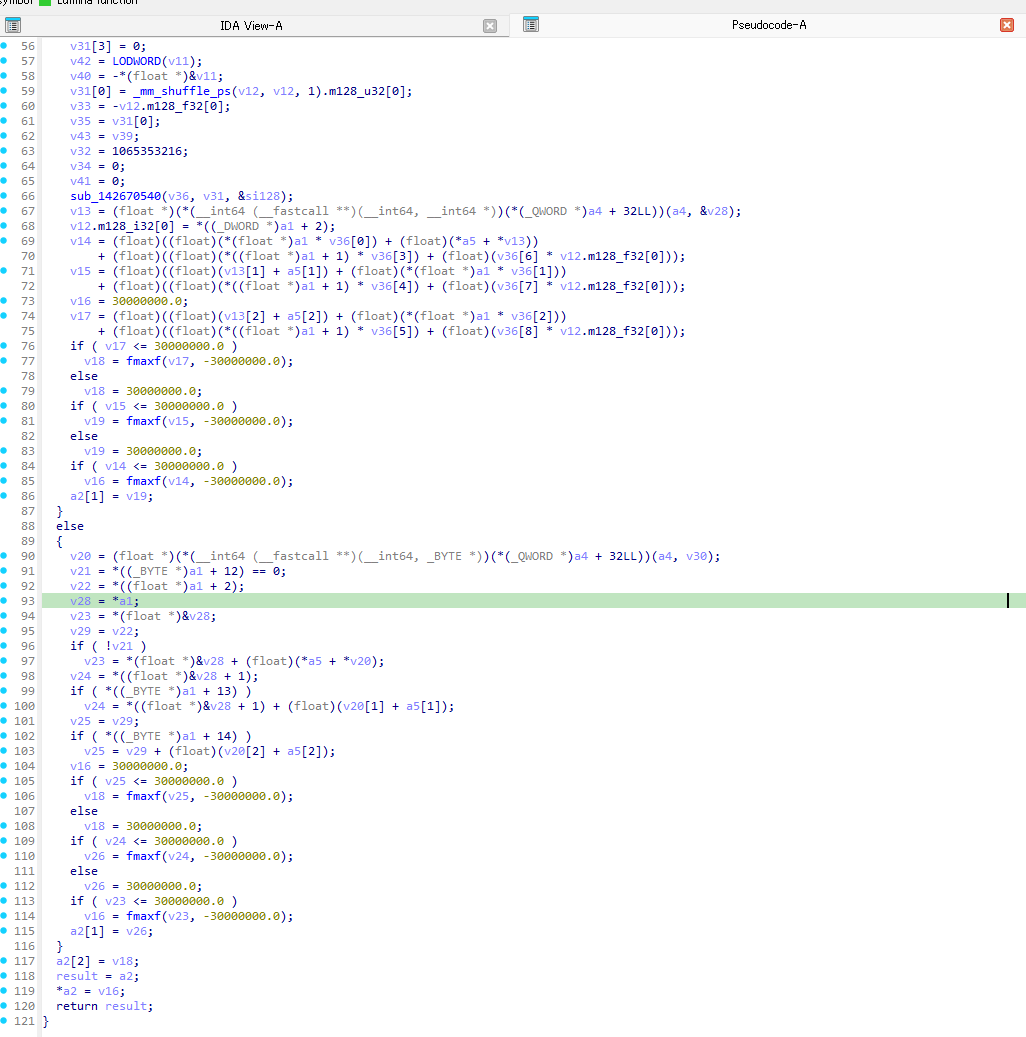Select *a2 assignment on line 119
The height and width of the screenshot is (1037, 1026).
(x=91, y=991)
